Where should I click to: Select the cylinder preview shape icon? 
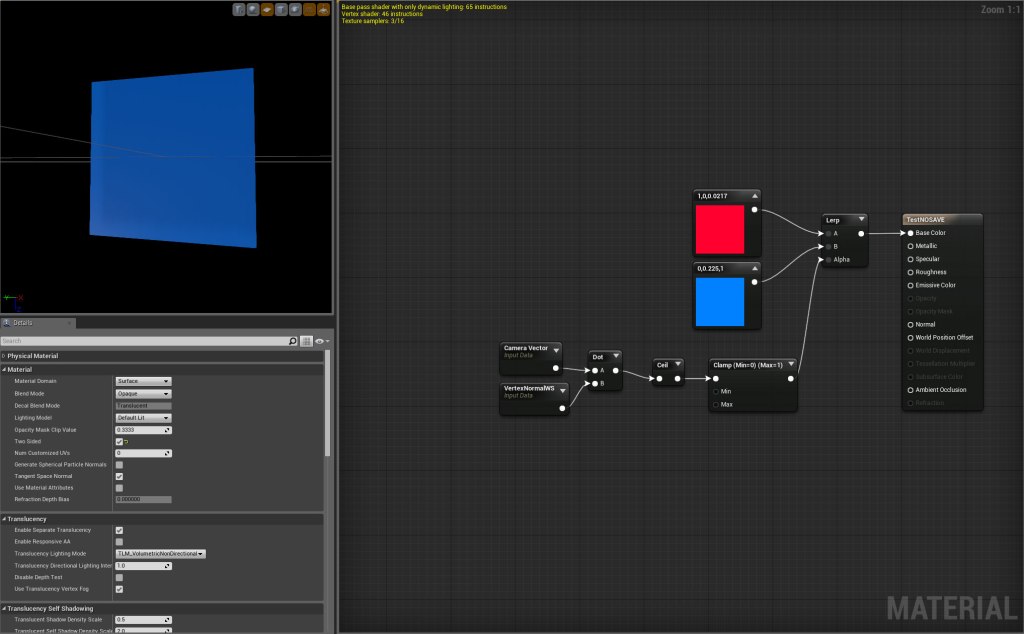coord(240,9)
